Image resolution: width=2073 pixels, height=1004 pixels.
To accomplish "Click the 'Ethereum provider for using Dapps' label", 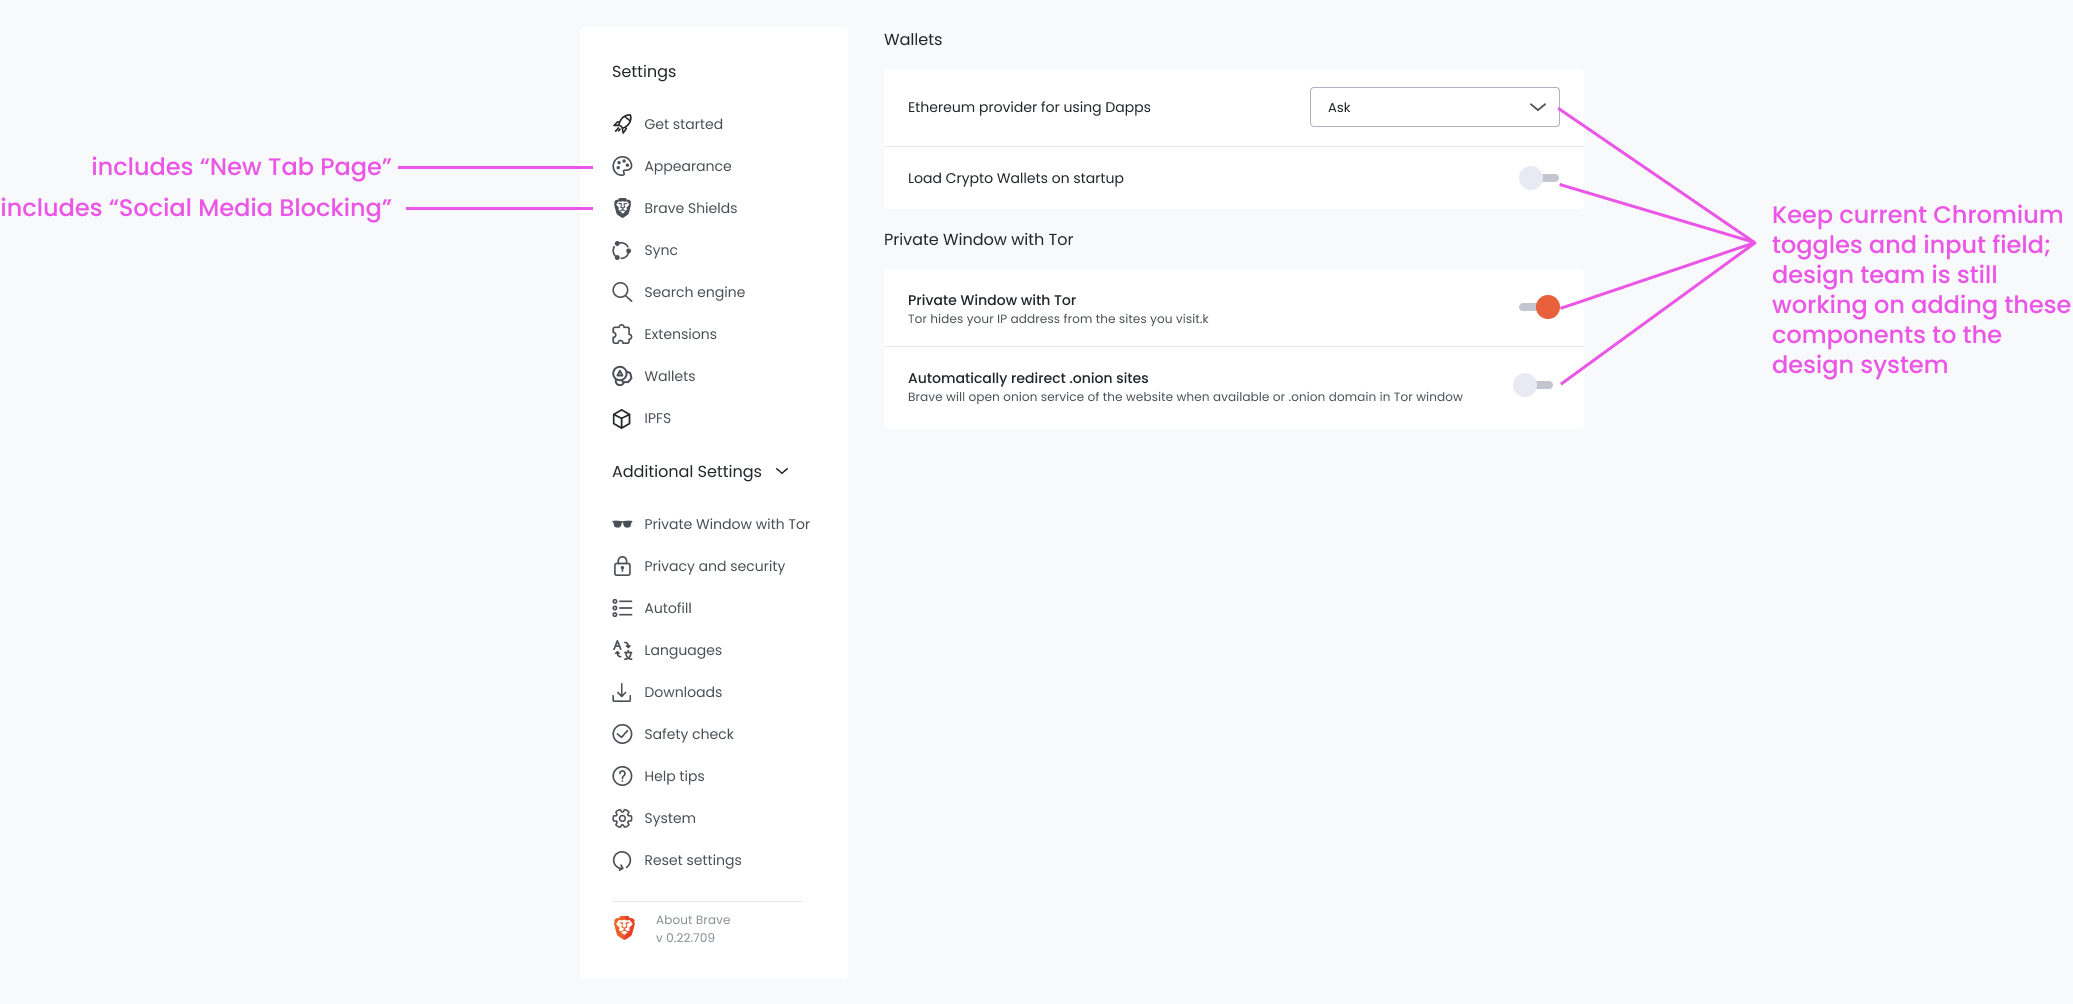I will tap(1029, 107).
